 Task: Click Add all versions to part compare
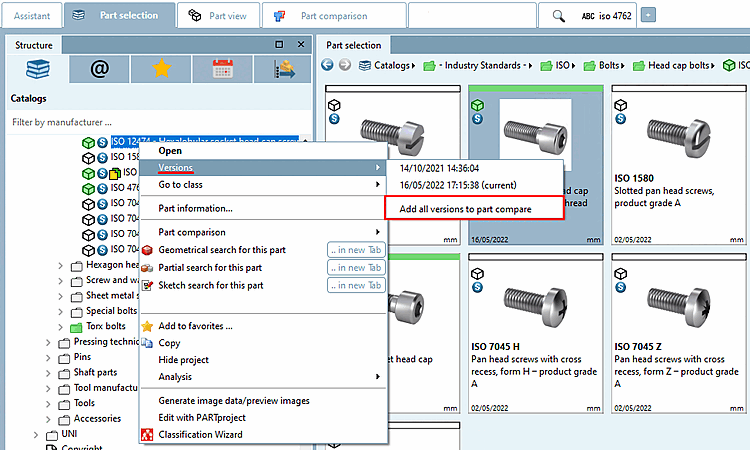[465, 209]
